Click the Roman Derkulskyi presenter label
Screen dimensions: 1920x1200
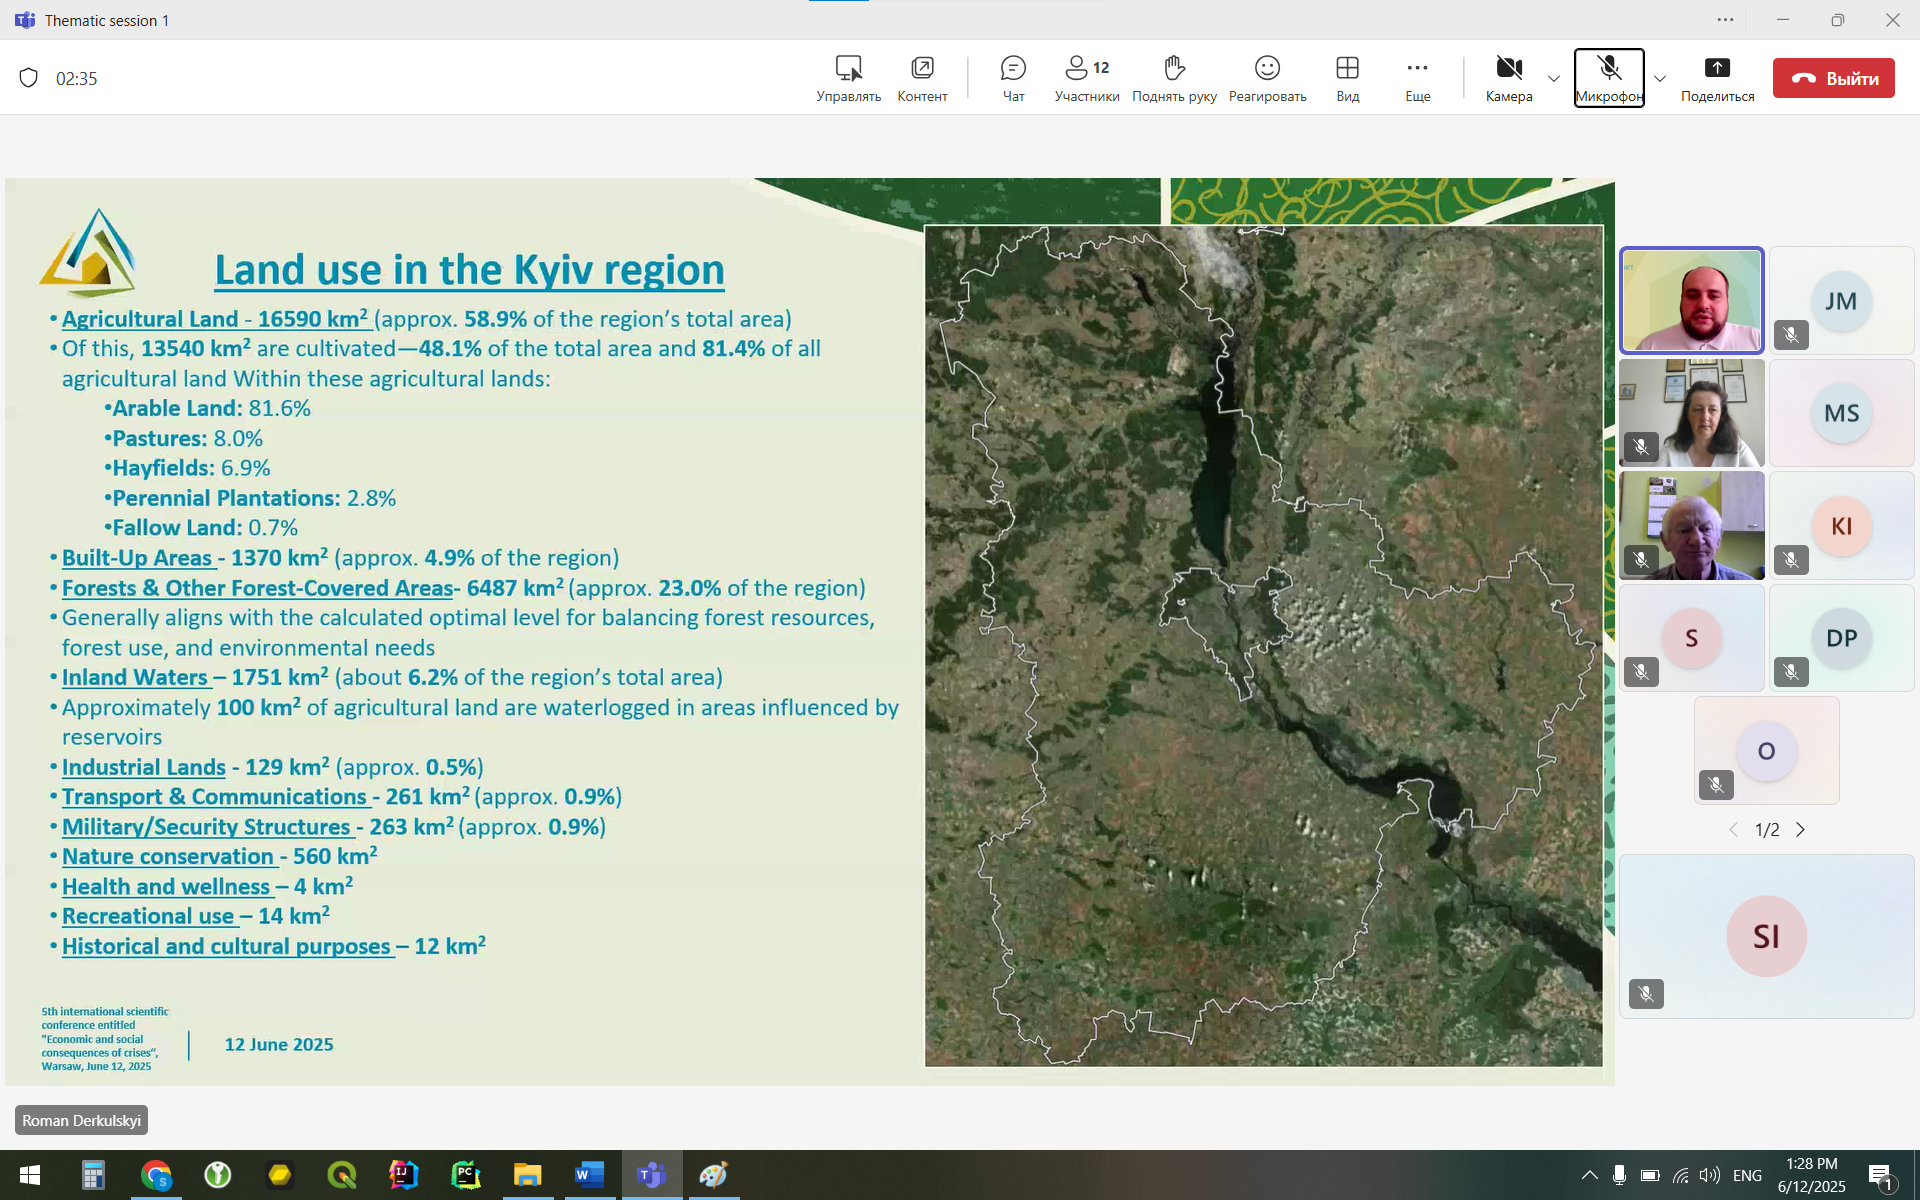point(81,1120)
